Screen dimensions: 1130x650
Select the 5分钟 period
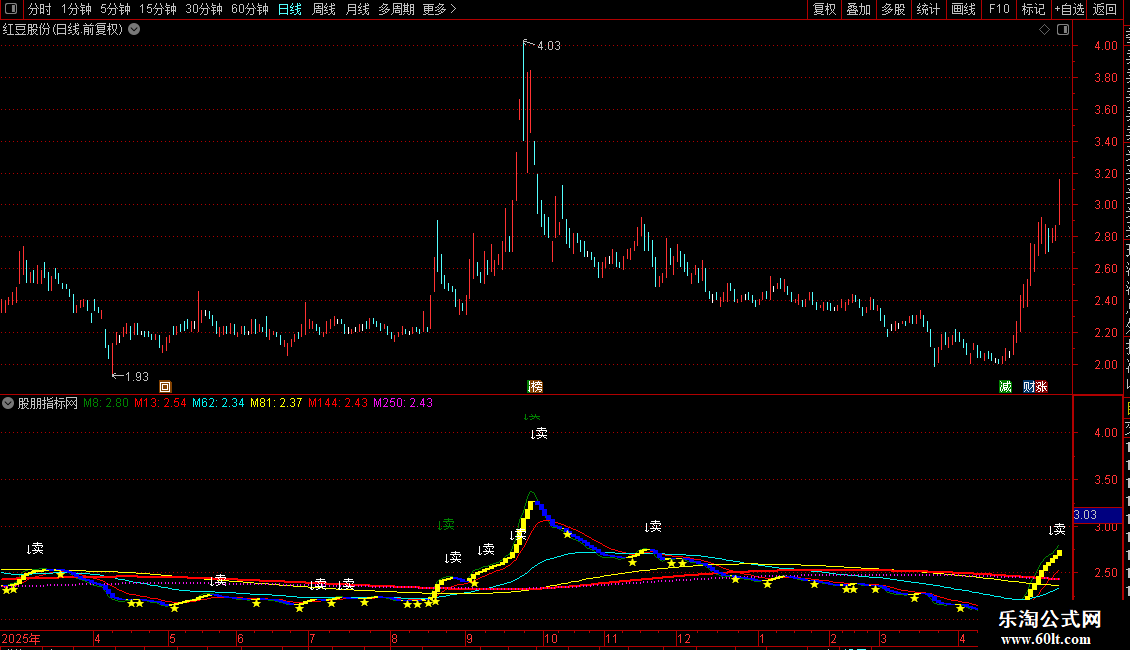[115, 9]
